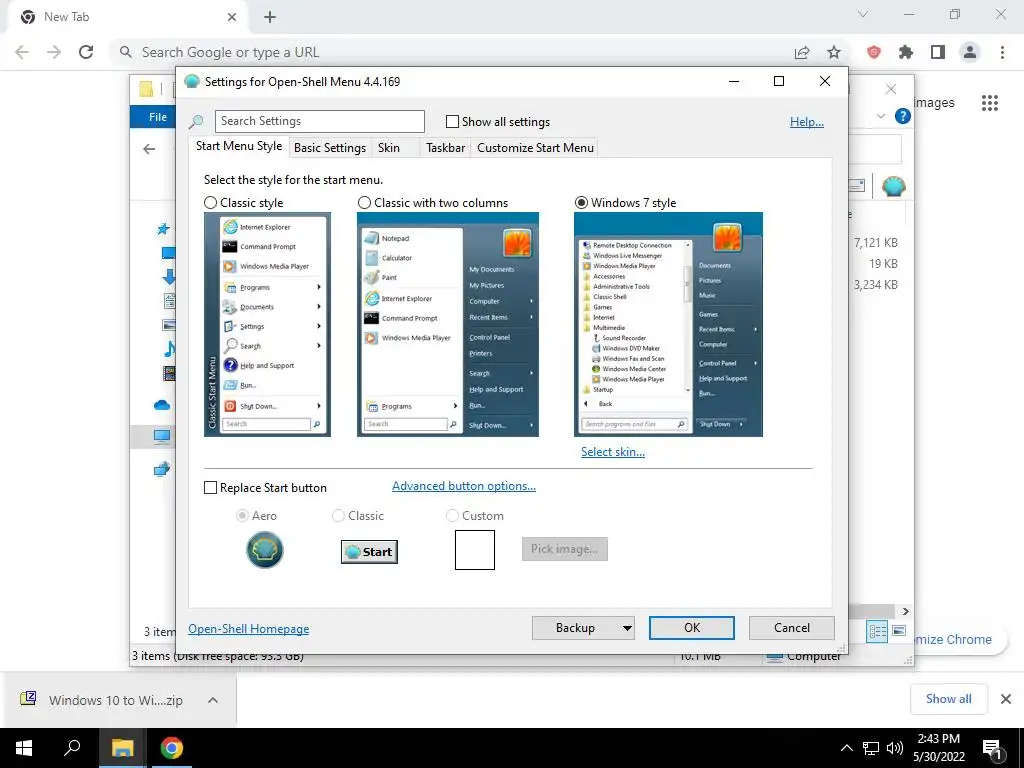
Task: Open Advanced button options... link
Action: click(464, 486)
